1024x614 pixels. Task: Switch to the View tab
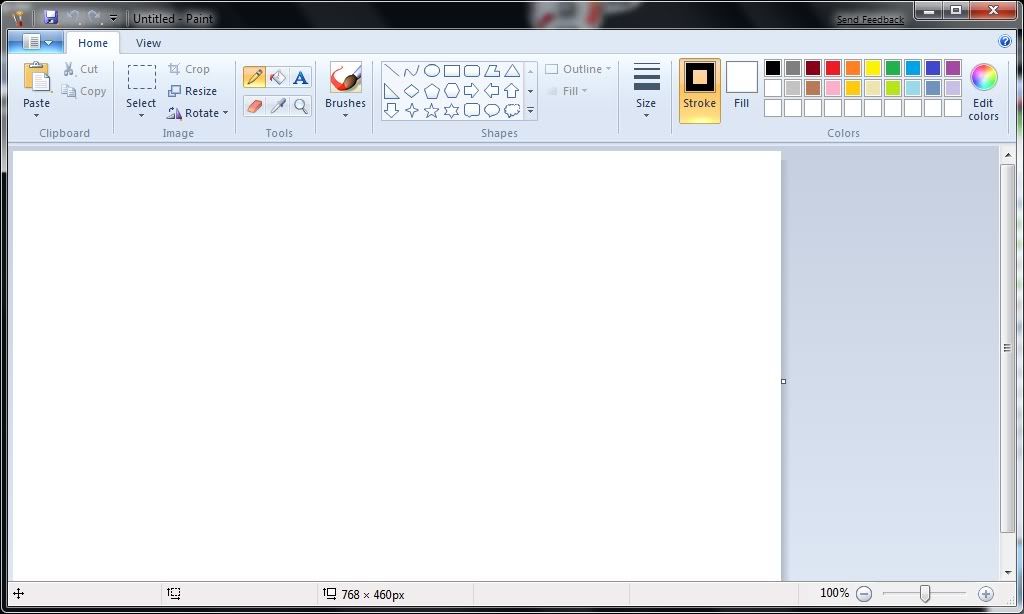pyautogui.click(x=148, y=43)
